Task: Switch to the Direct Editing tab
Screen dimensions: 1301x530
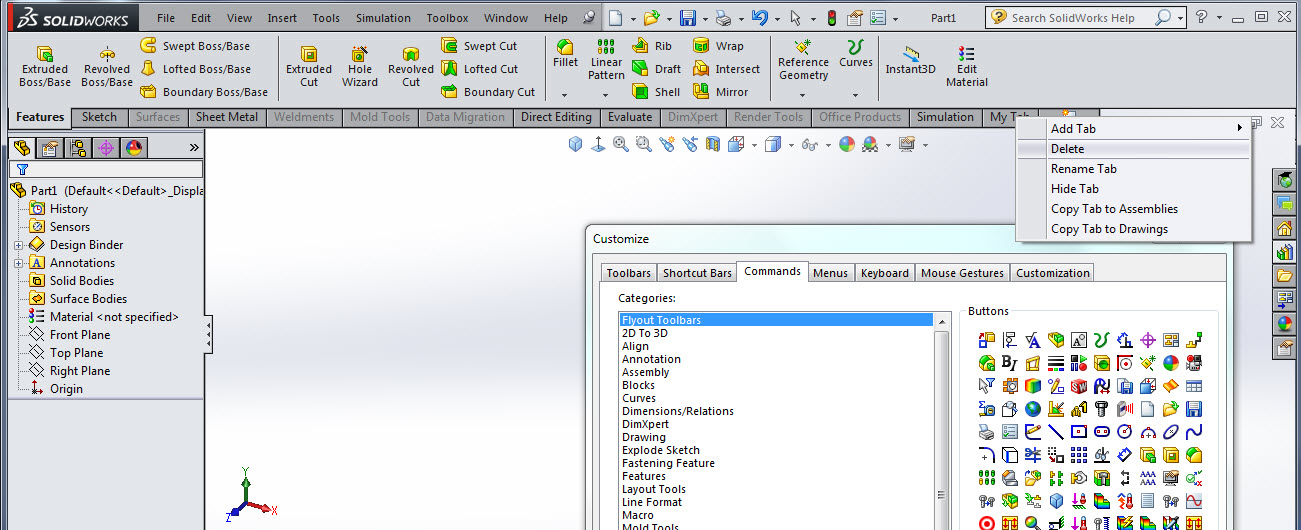Action: click(556, 117)
